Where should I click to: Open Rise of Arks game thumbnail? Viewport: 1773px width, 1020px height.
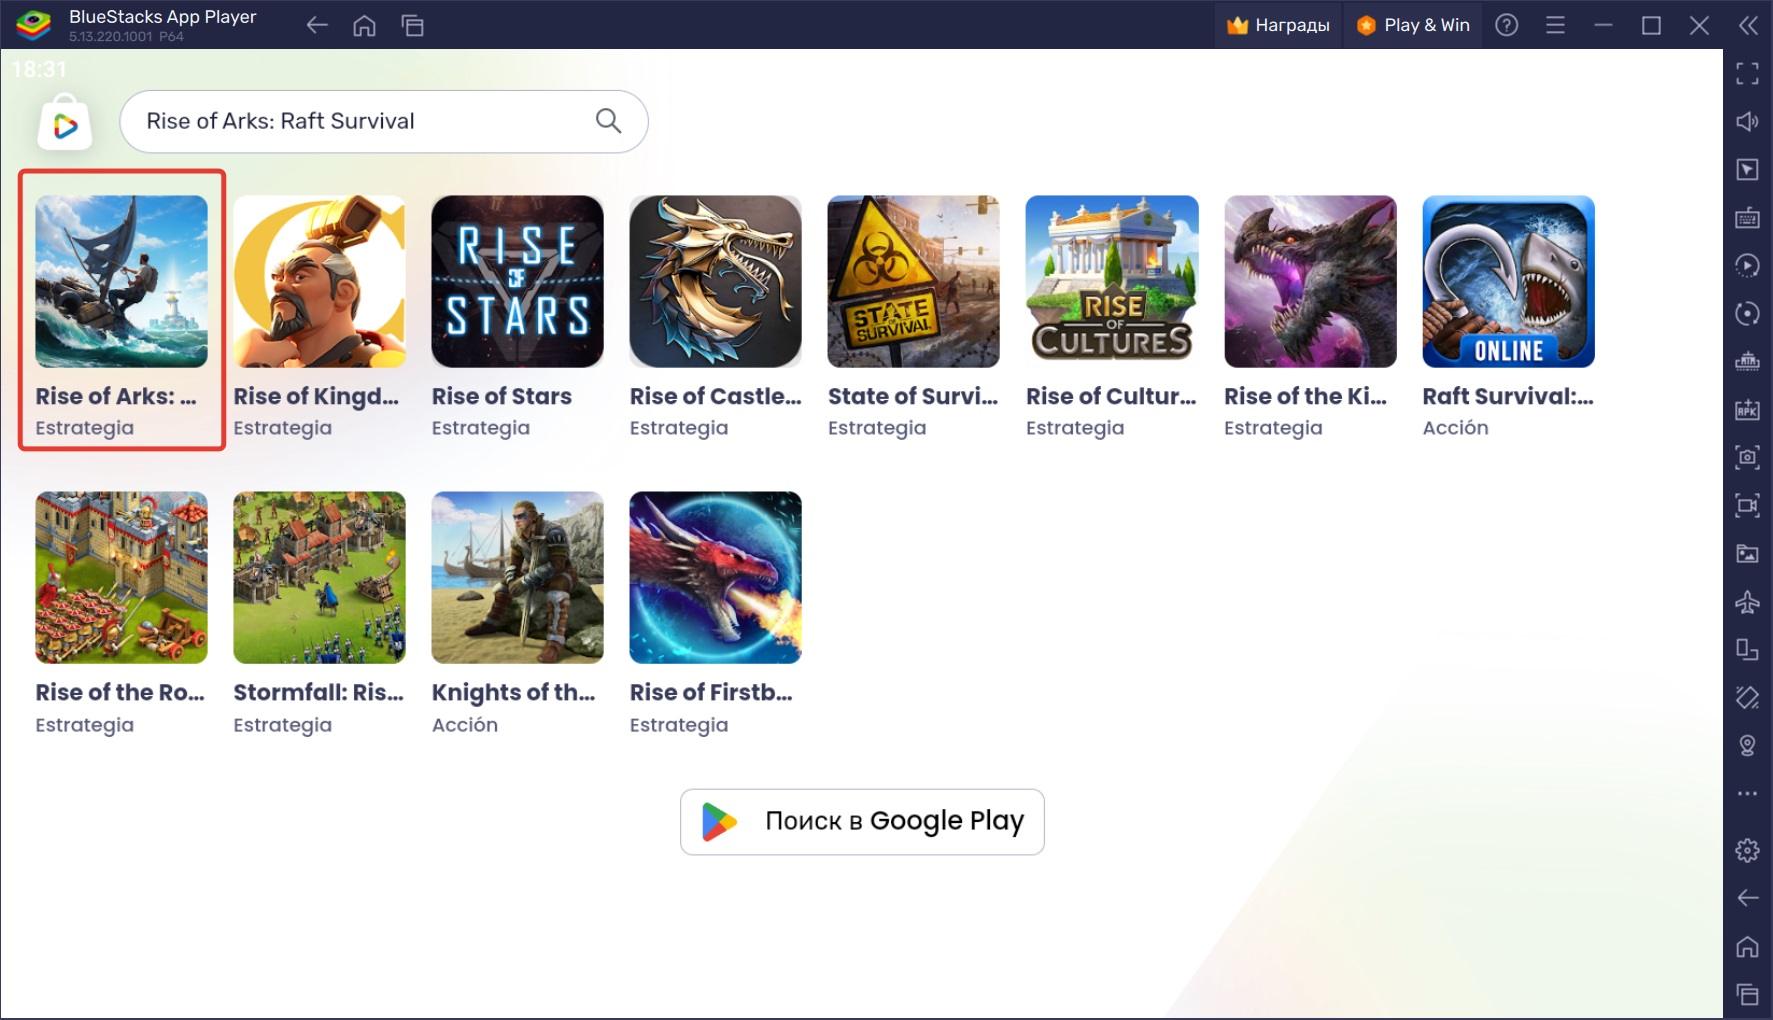pos(121,281)
